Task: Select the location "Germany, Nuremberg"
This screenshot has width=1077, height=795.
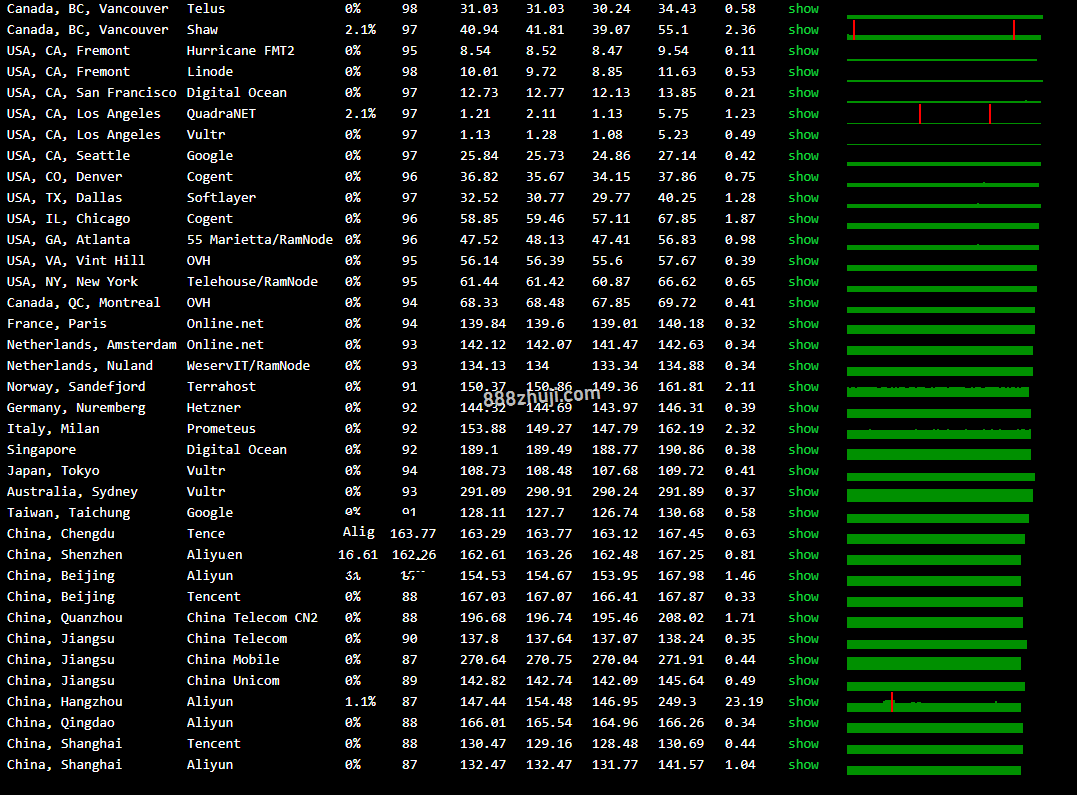Action: 76,407
